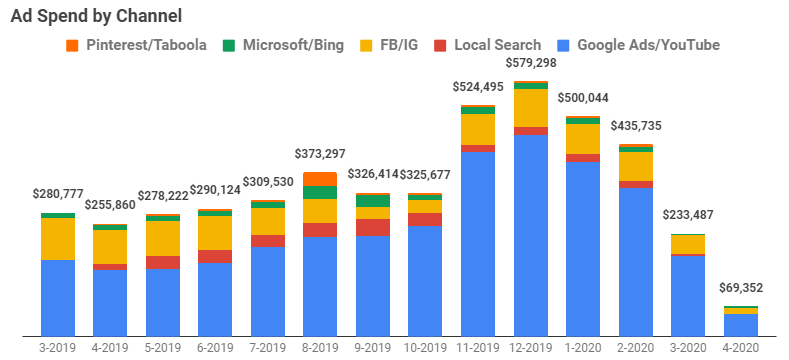The image size is (789, 360).
Task: Click the Ad Spend by Channel title
Action: point(96,16)
